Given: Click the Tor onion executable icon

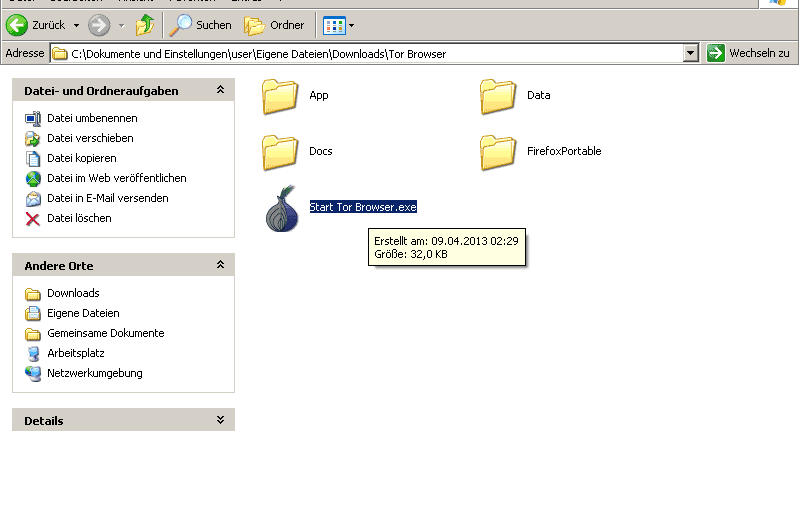Looking at the screenshot, I should click(x=282, y=208).
